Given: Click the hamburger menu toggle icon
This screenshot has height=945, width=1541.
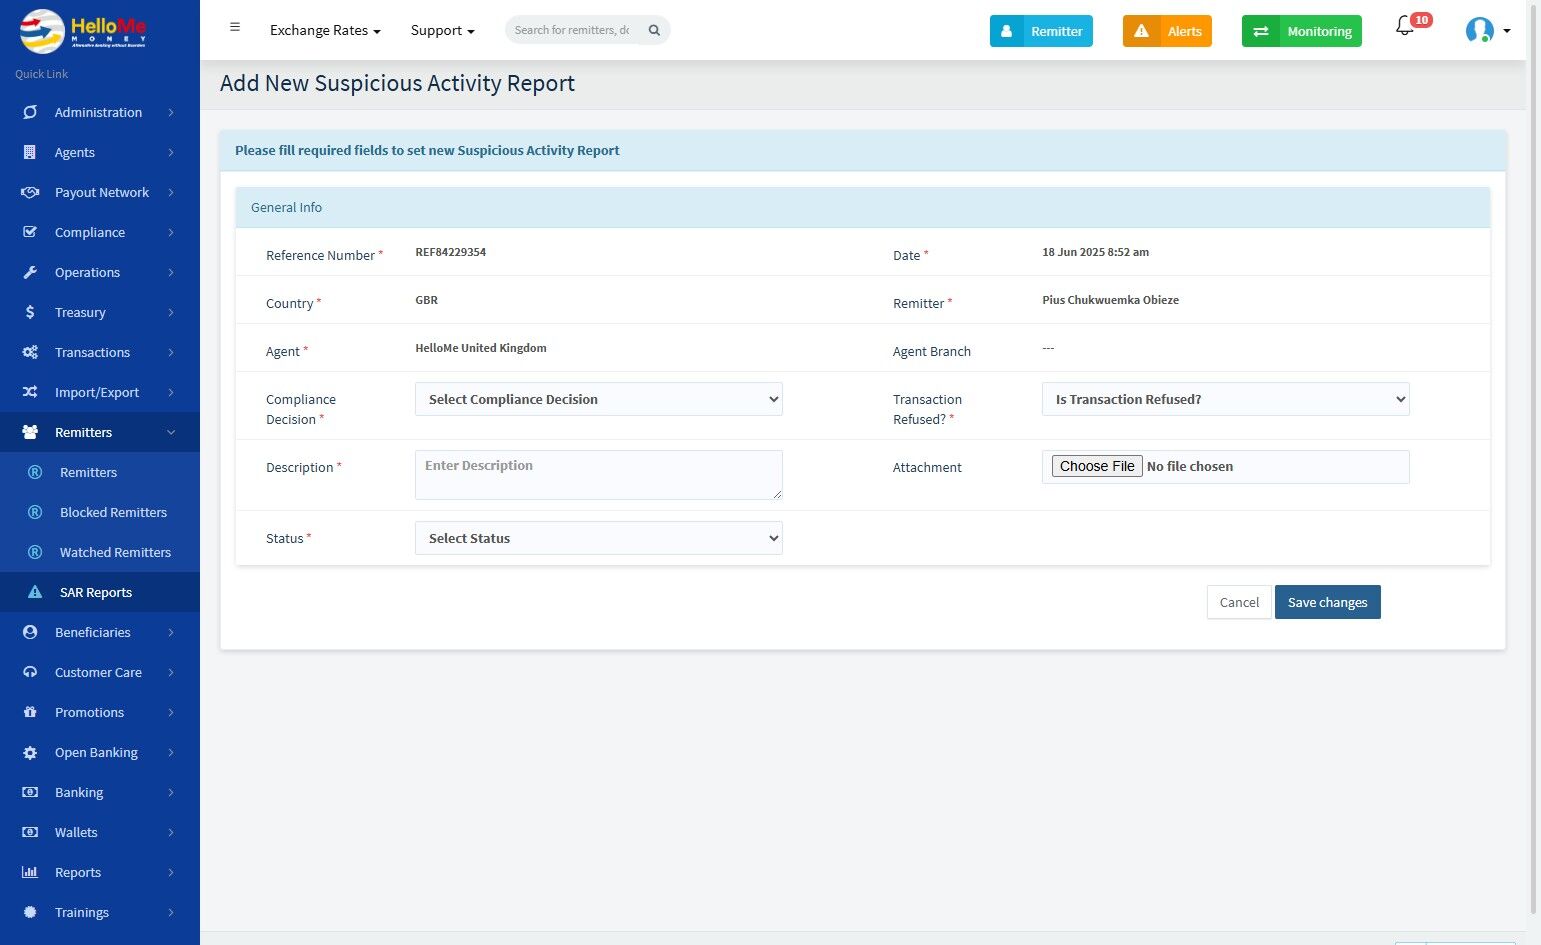Looking at the screenshot, I should tap(235, 28).
